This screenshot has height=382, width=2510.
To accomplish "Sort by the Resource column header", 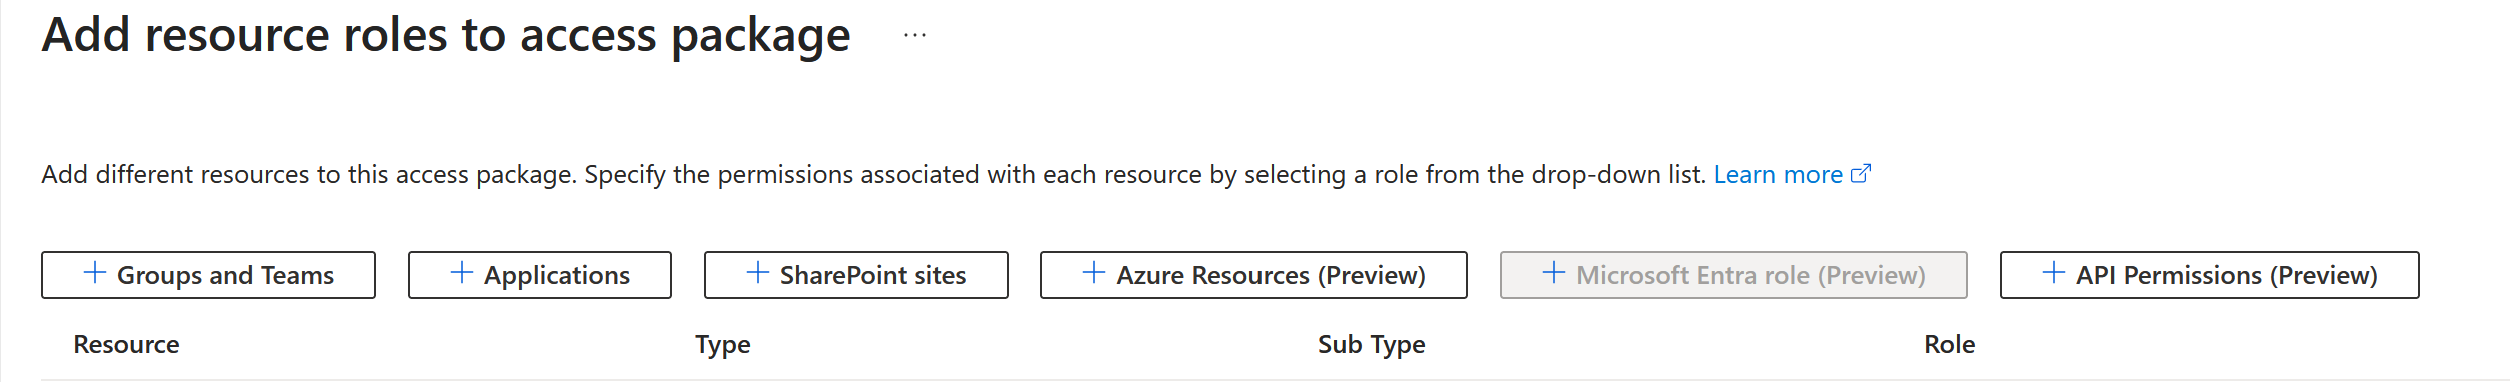I will (x=126, y=345).
